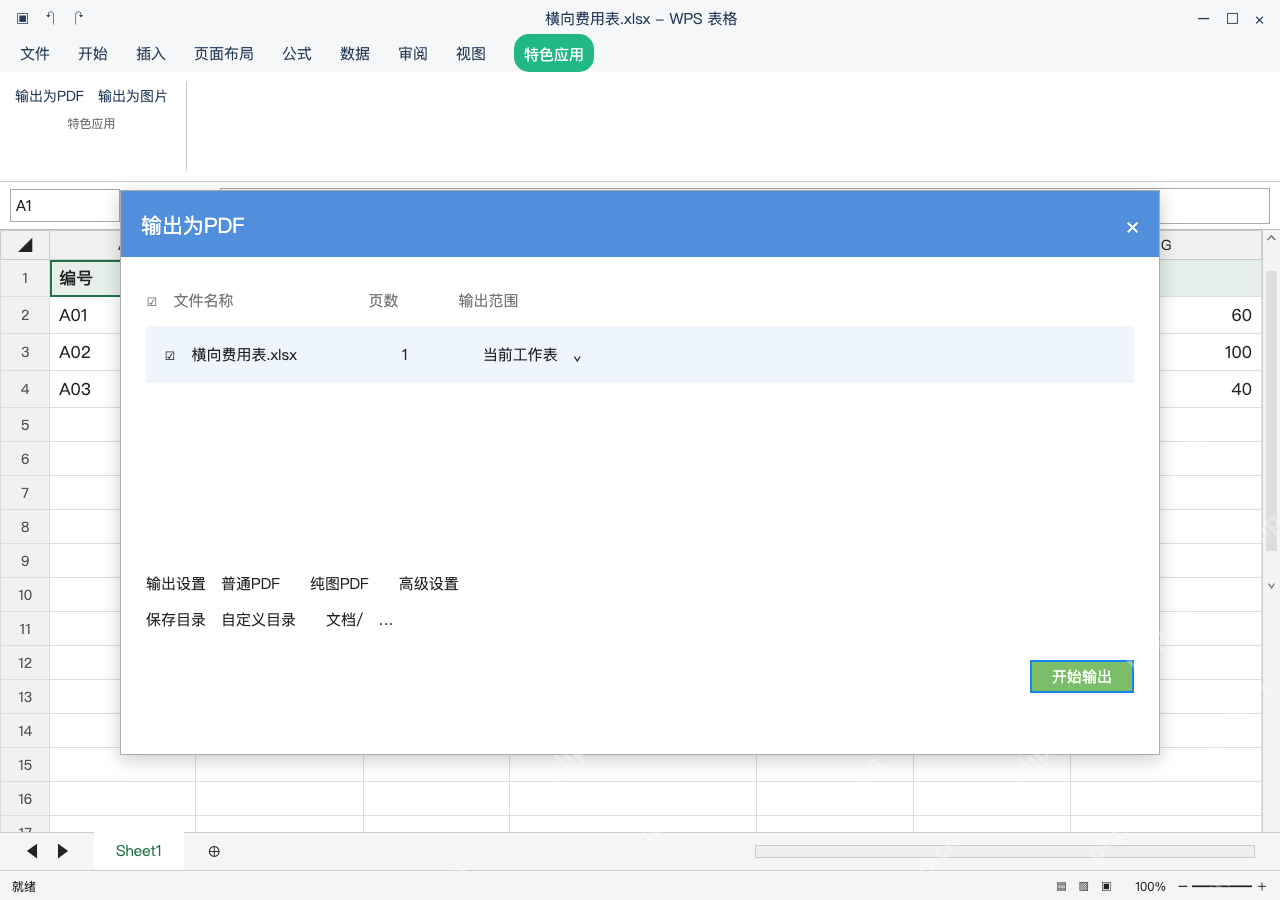This screenshot has height=900, width=1280.
Task: Switch to normal view in the status bar
Action: click(1061, 886)
